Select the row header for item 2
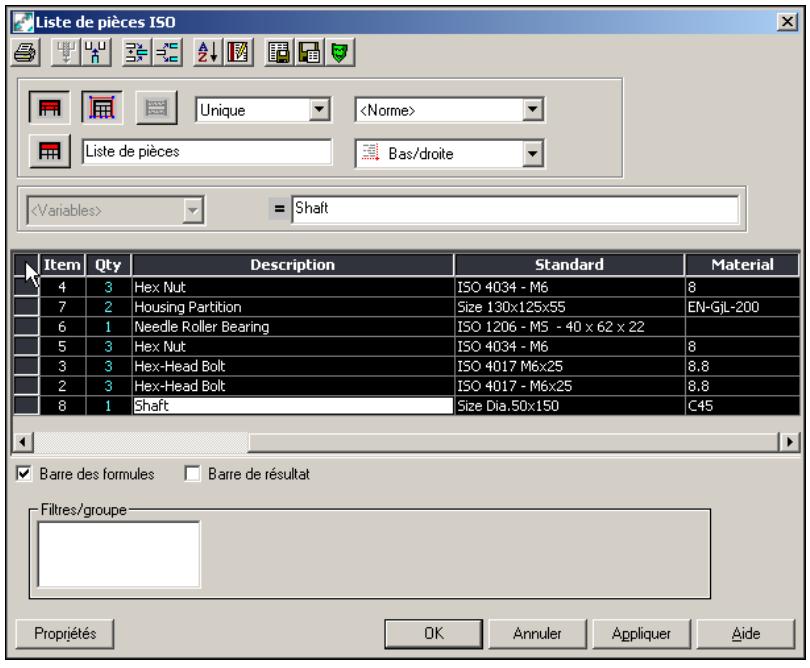This screenshot has width=810, height=668. coord(26,385)
